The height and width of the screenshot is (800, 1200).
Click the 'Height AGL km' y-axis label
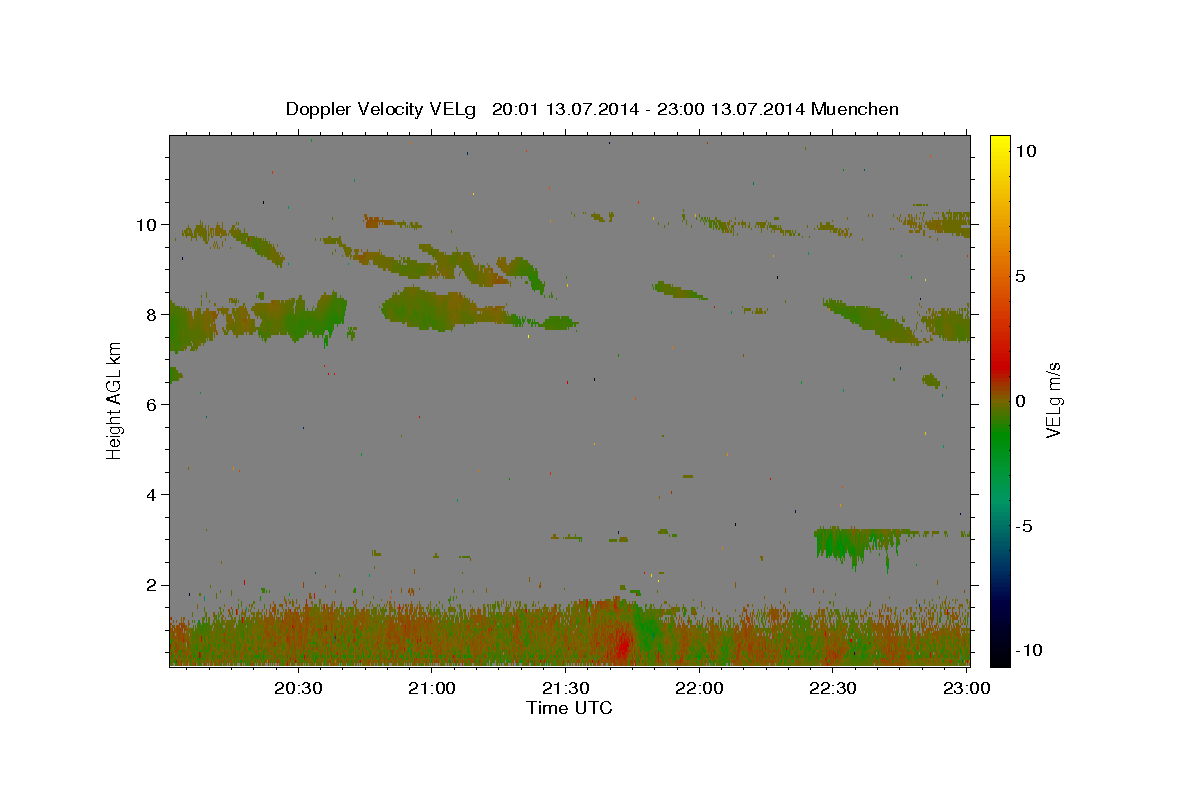(x=115, y=400)
